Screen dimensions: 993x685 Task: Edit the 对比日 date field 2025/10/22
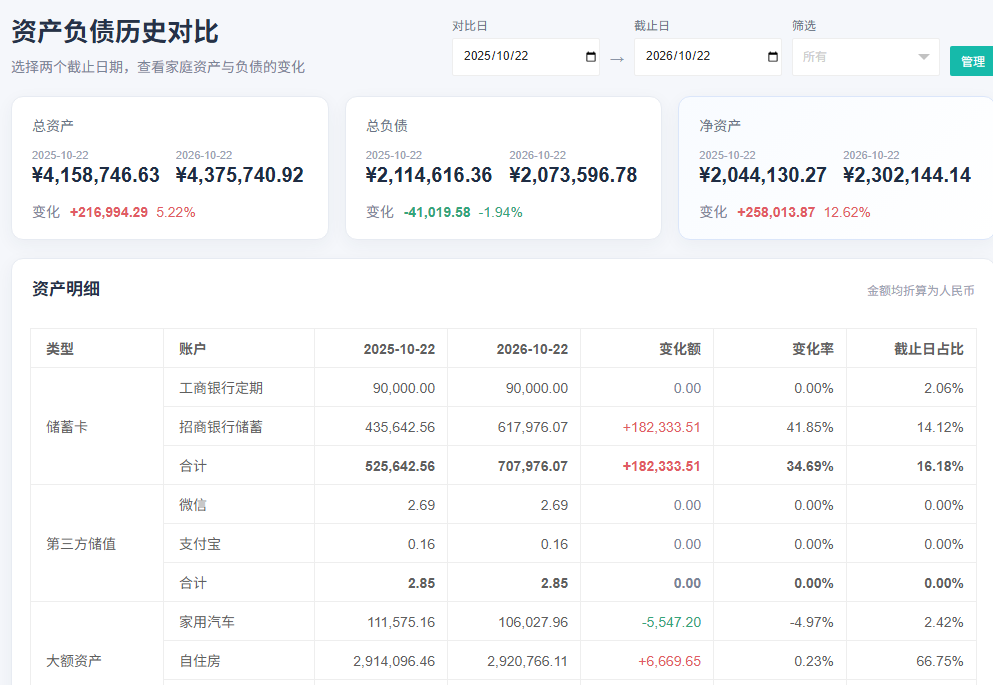point(526,57)
